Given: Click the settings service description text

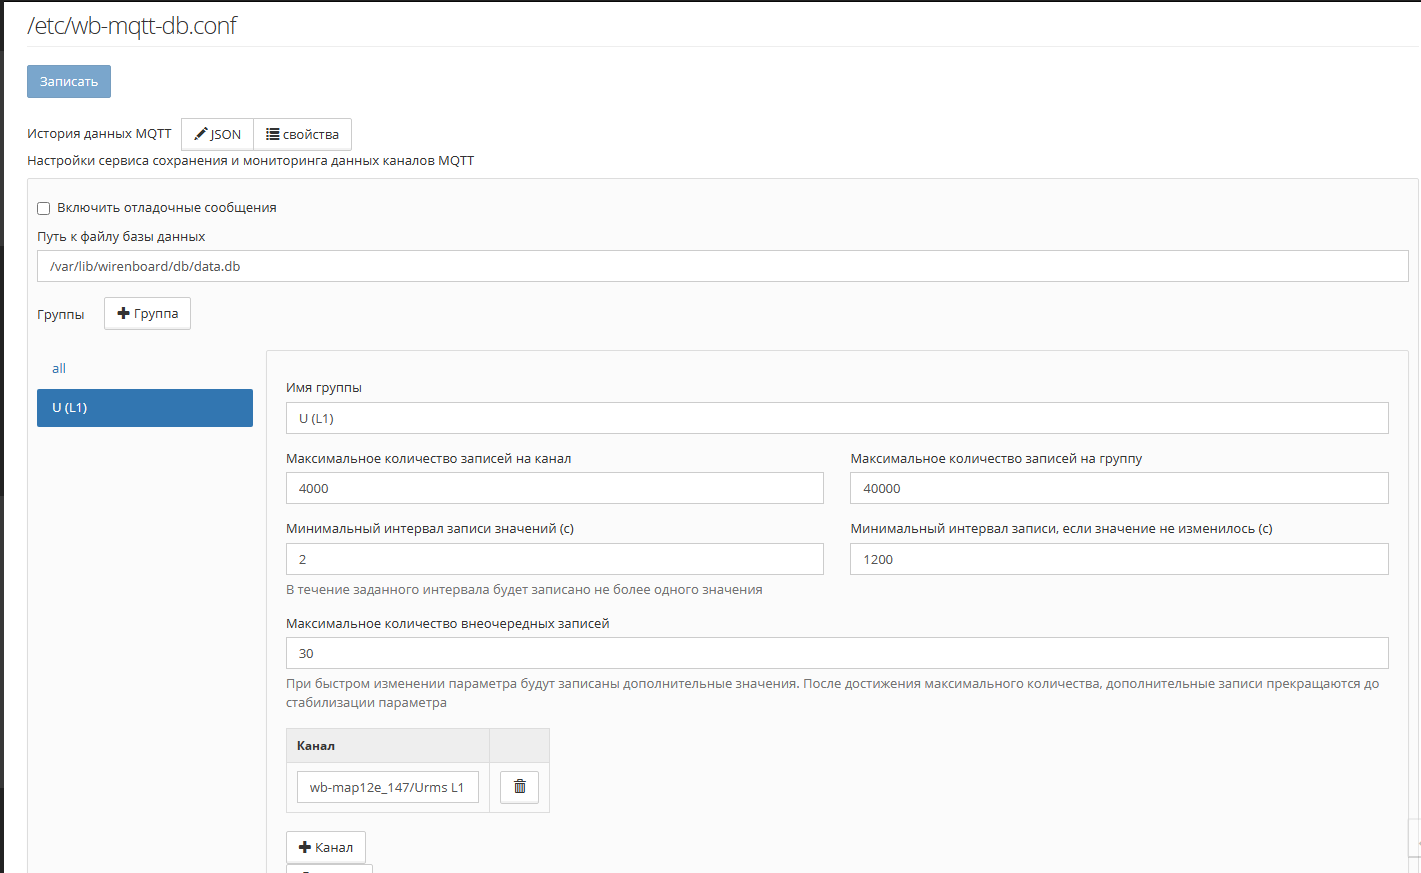Looking at the screenshot, I should pos(250,160).
